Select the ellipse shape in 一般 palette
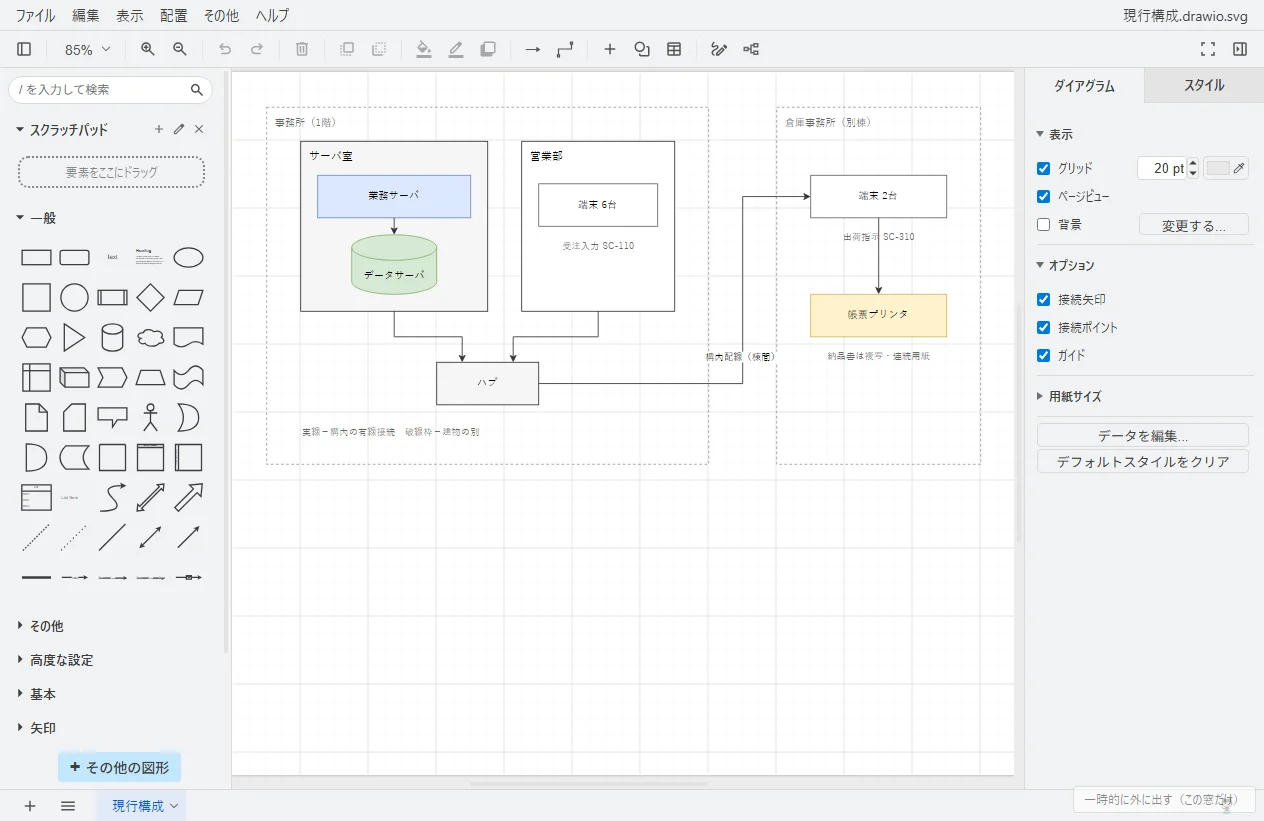Viewport: 1264px width, 821px height. pyautogui.click(x=188, y=258)
